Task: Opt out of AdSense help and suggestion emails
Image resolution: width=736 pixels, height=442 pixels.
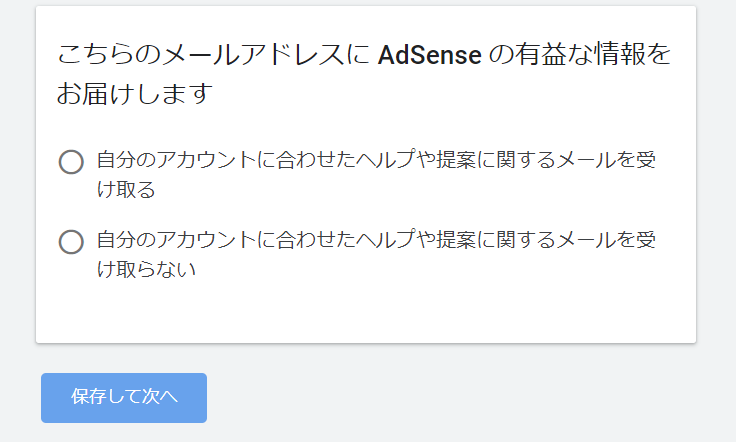Action: coord(71,242)
